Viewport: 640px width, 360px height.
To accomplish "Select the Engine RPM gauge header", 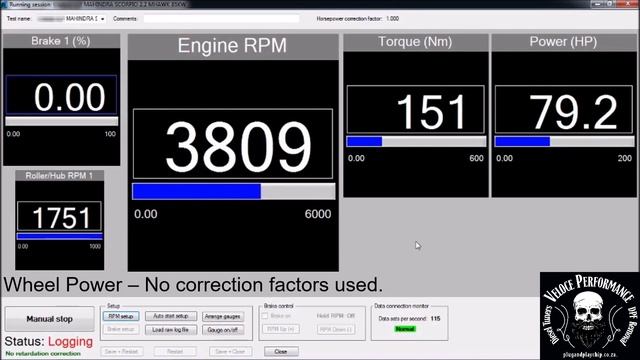I will [x=233, y=46].
